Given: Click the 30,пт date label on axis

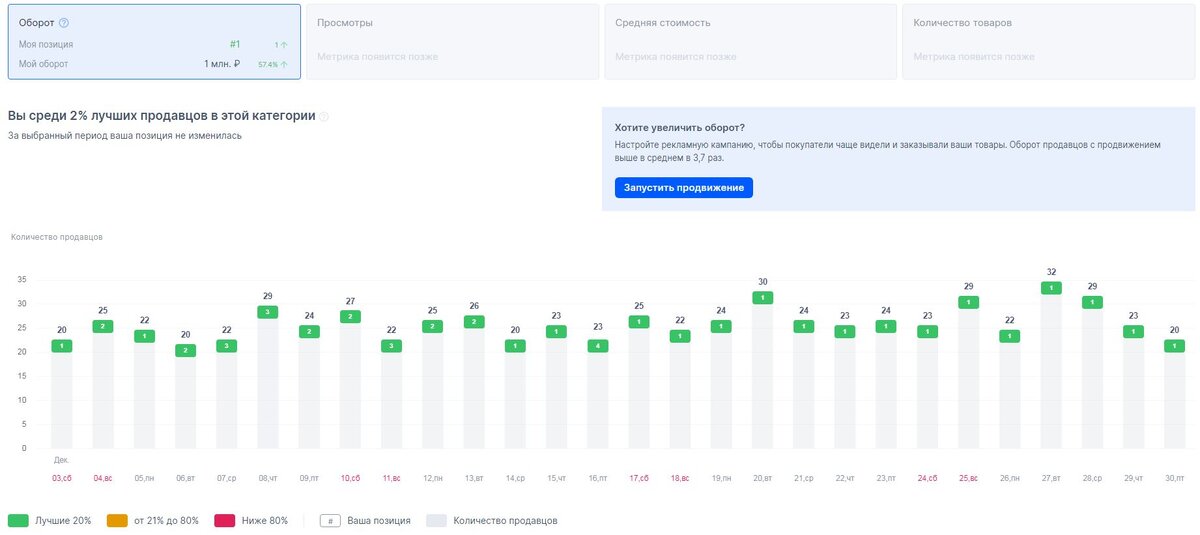Looking at the screenshot, I should tap(1175, 479).
